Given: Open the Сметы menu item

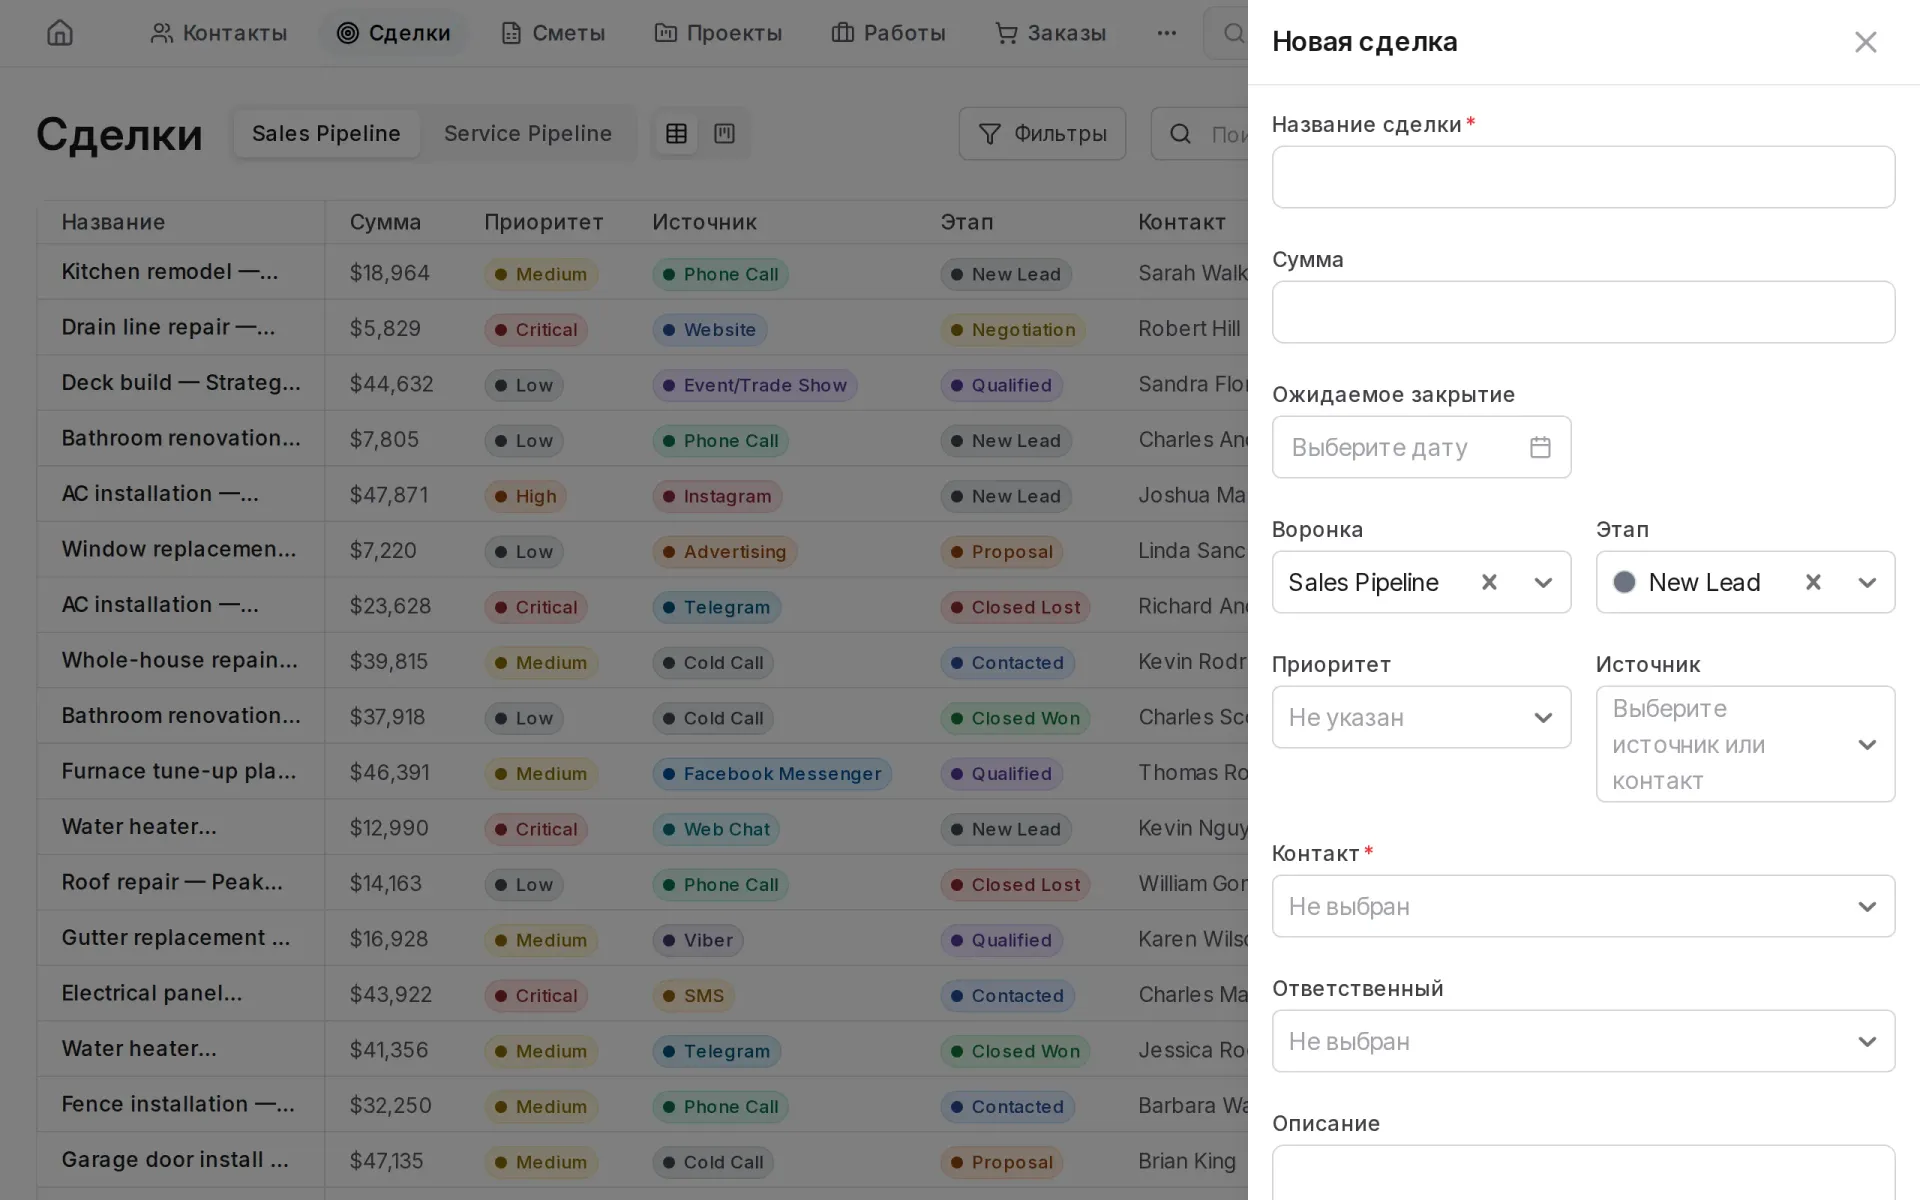Looking at the screenshot, I should point(552,33).
